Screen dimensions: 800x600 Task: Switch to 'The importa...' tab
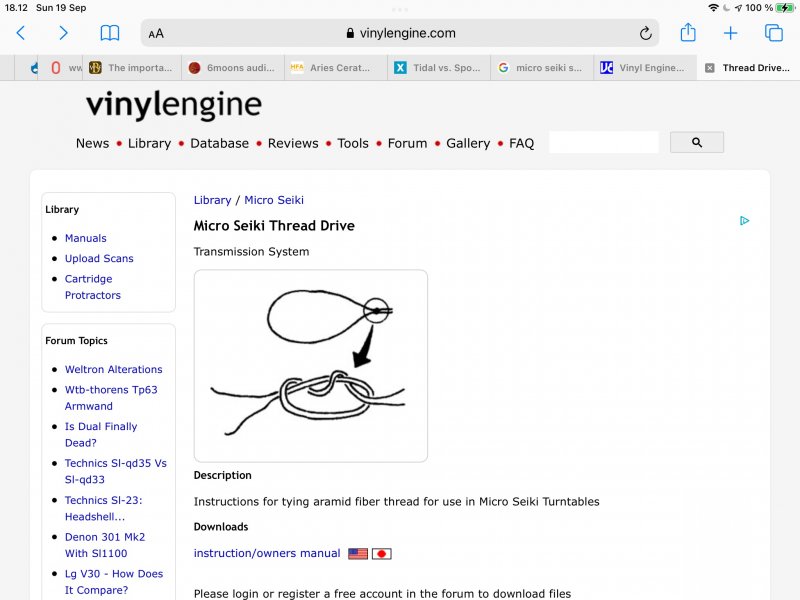[131, 68]
